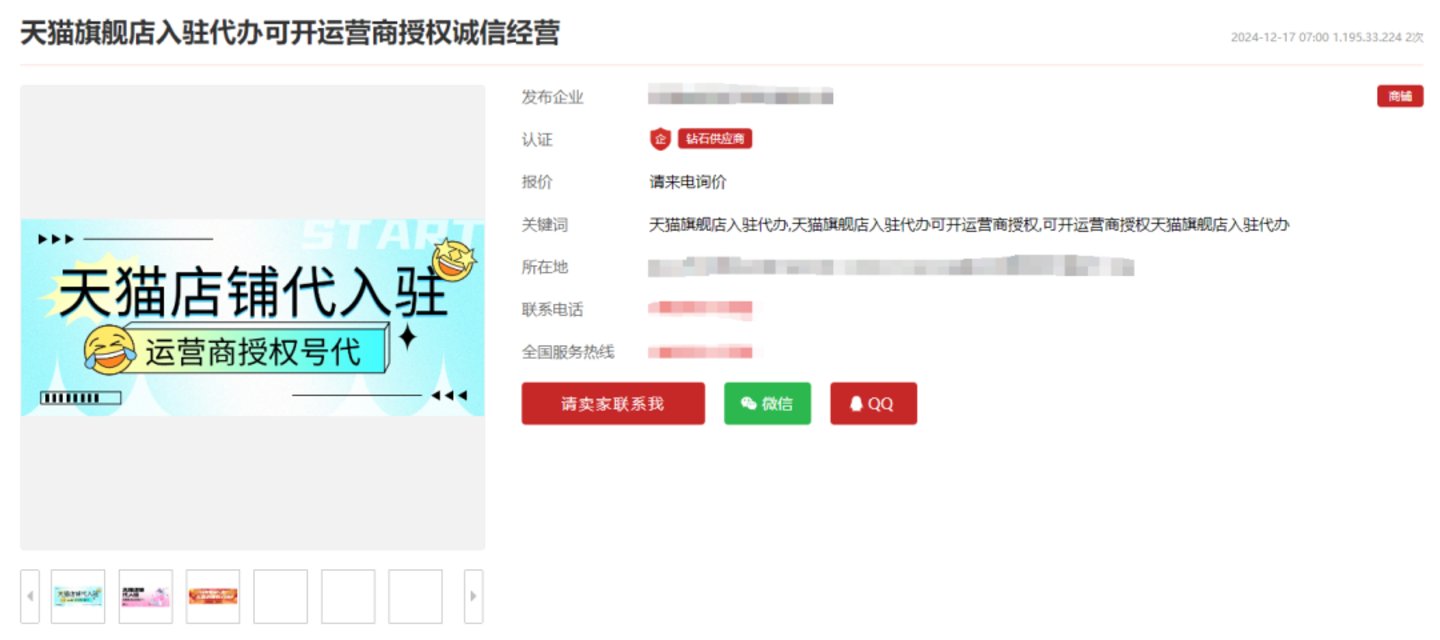
Task: Click the blurred contact phone number
Action: tap(700, 308)
